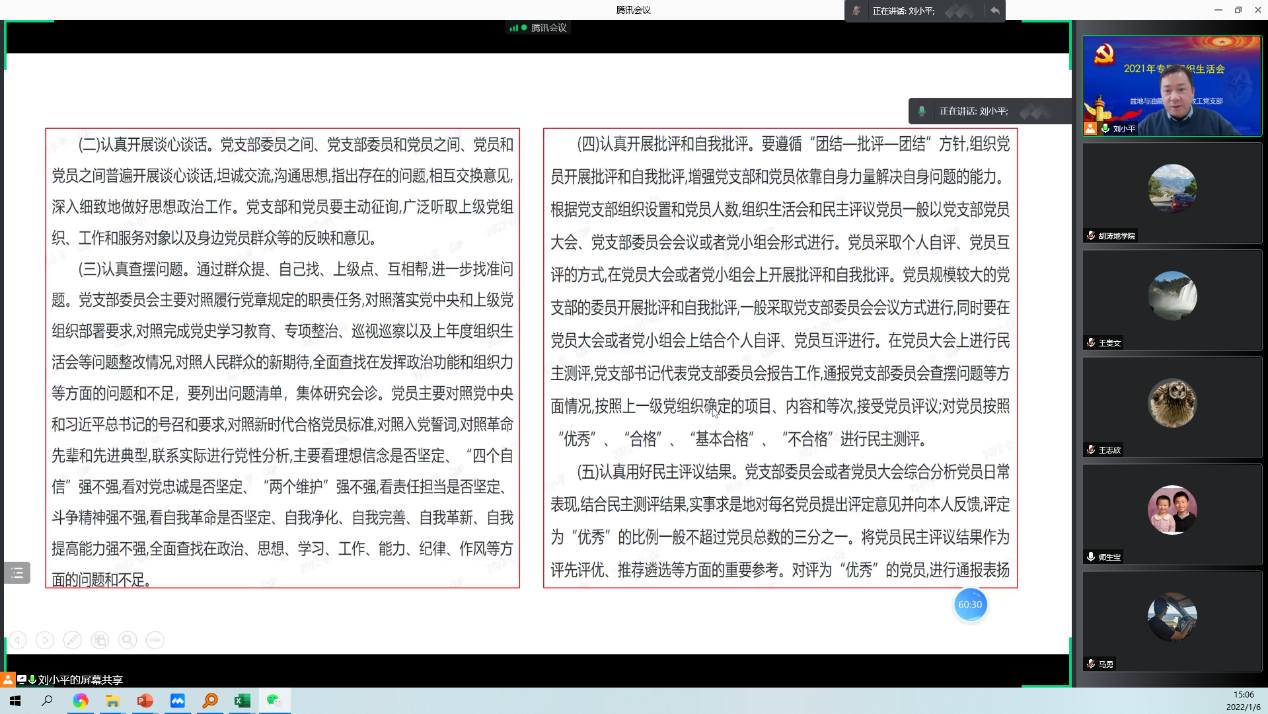Open Excel from the taskbar
The height and width of the screenshot is (714, 1268).
pos(242,701)
